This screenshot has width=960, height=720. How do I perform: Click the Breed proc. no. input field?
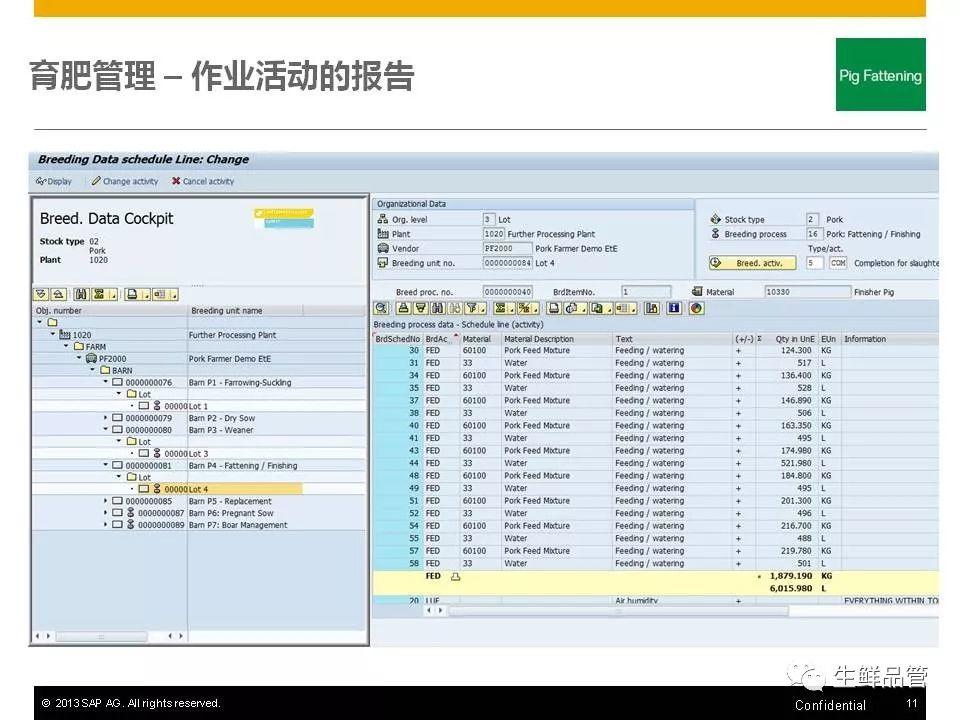507,292
